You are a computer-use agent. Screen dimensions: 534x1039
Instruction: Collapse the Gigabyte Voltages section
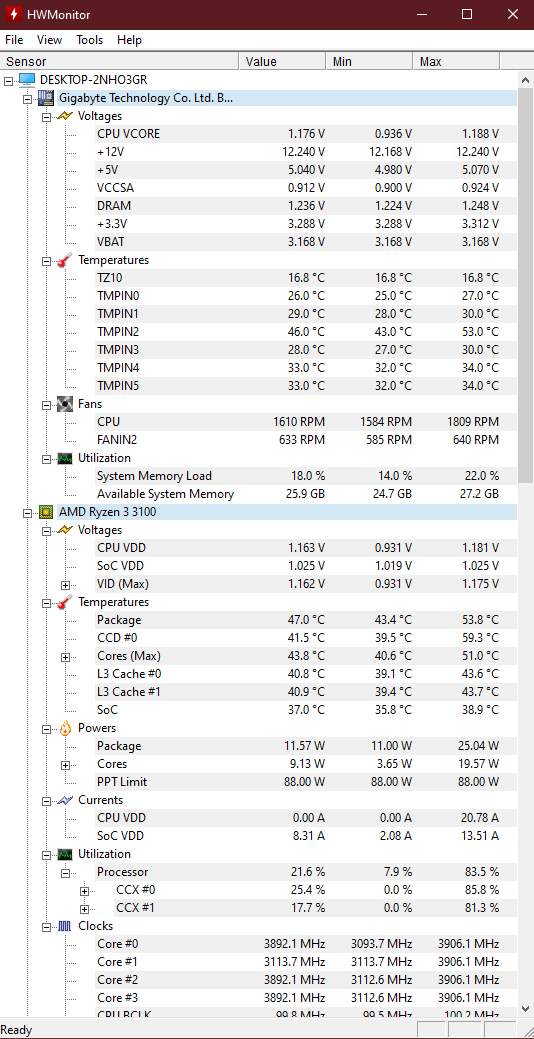tap(46, 116)
